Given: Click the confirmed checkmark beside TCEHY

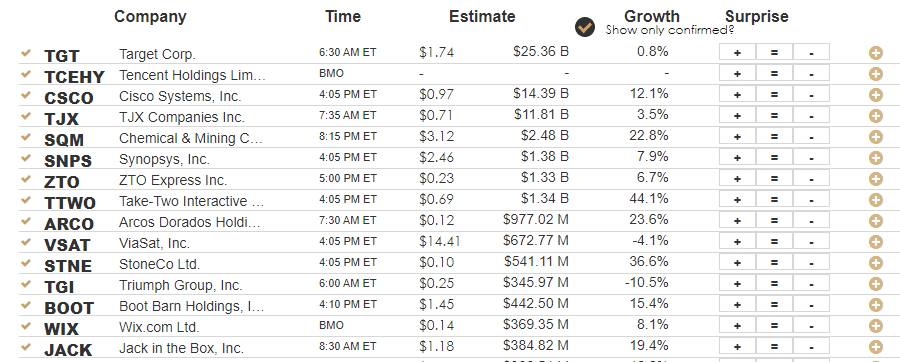Looking at the screenshot, I should click(x=25, y=74).
